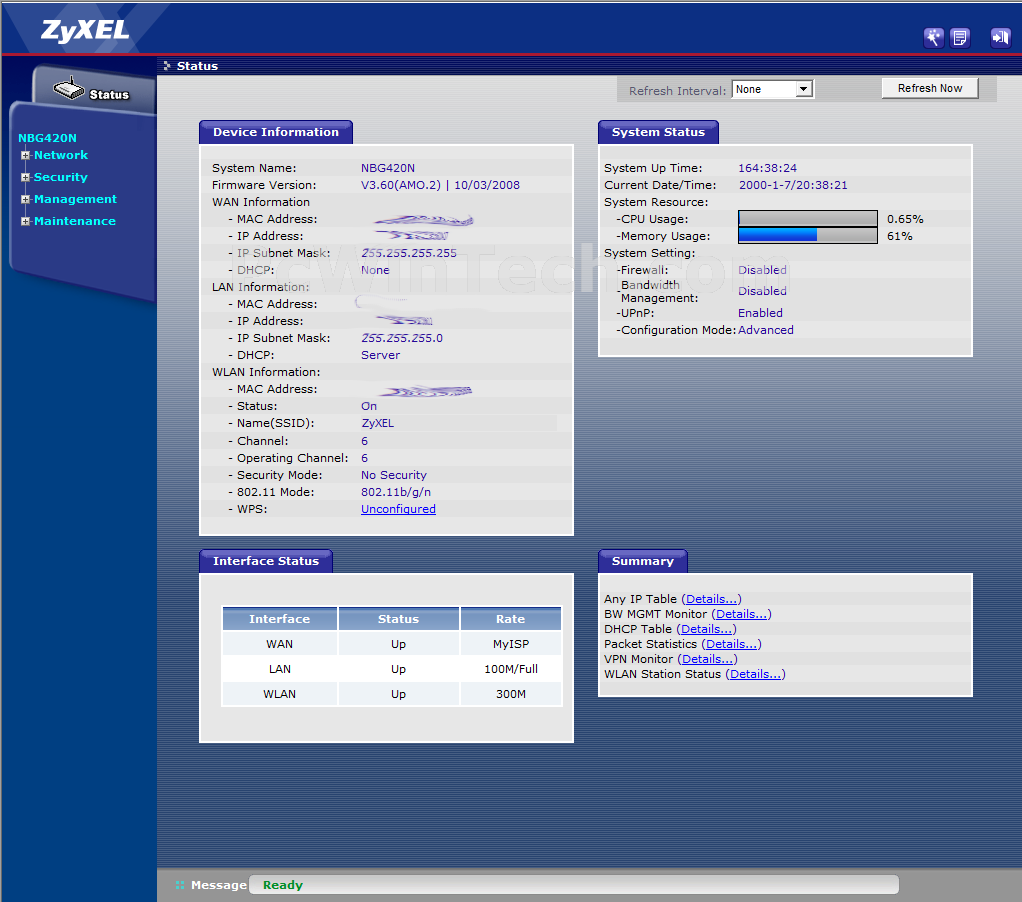Expand the Security tree node
This screenshot has width=1022, height=902.
point(25,177)
